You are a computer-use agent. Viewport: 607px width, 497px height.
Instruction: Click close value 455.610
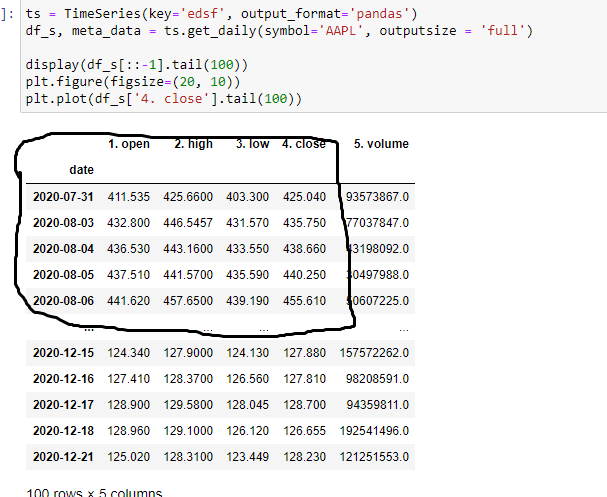click(304, 301)
